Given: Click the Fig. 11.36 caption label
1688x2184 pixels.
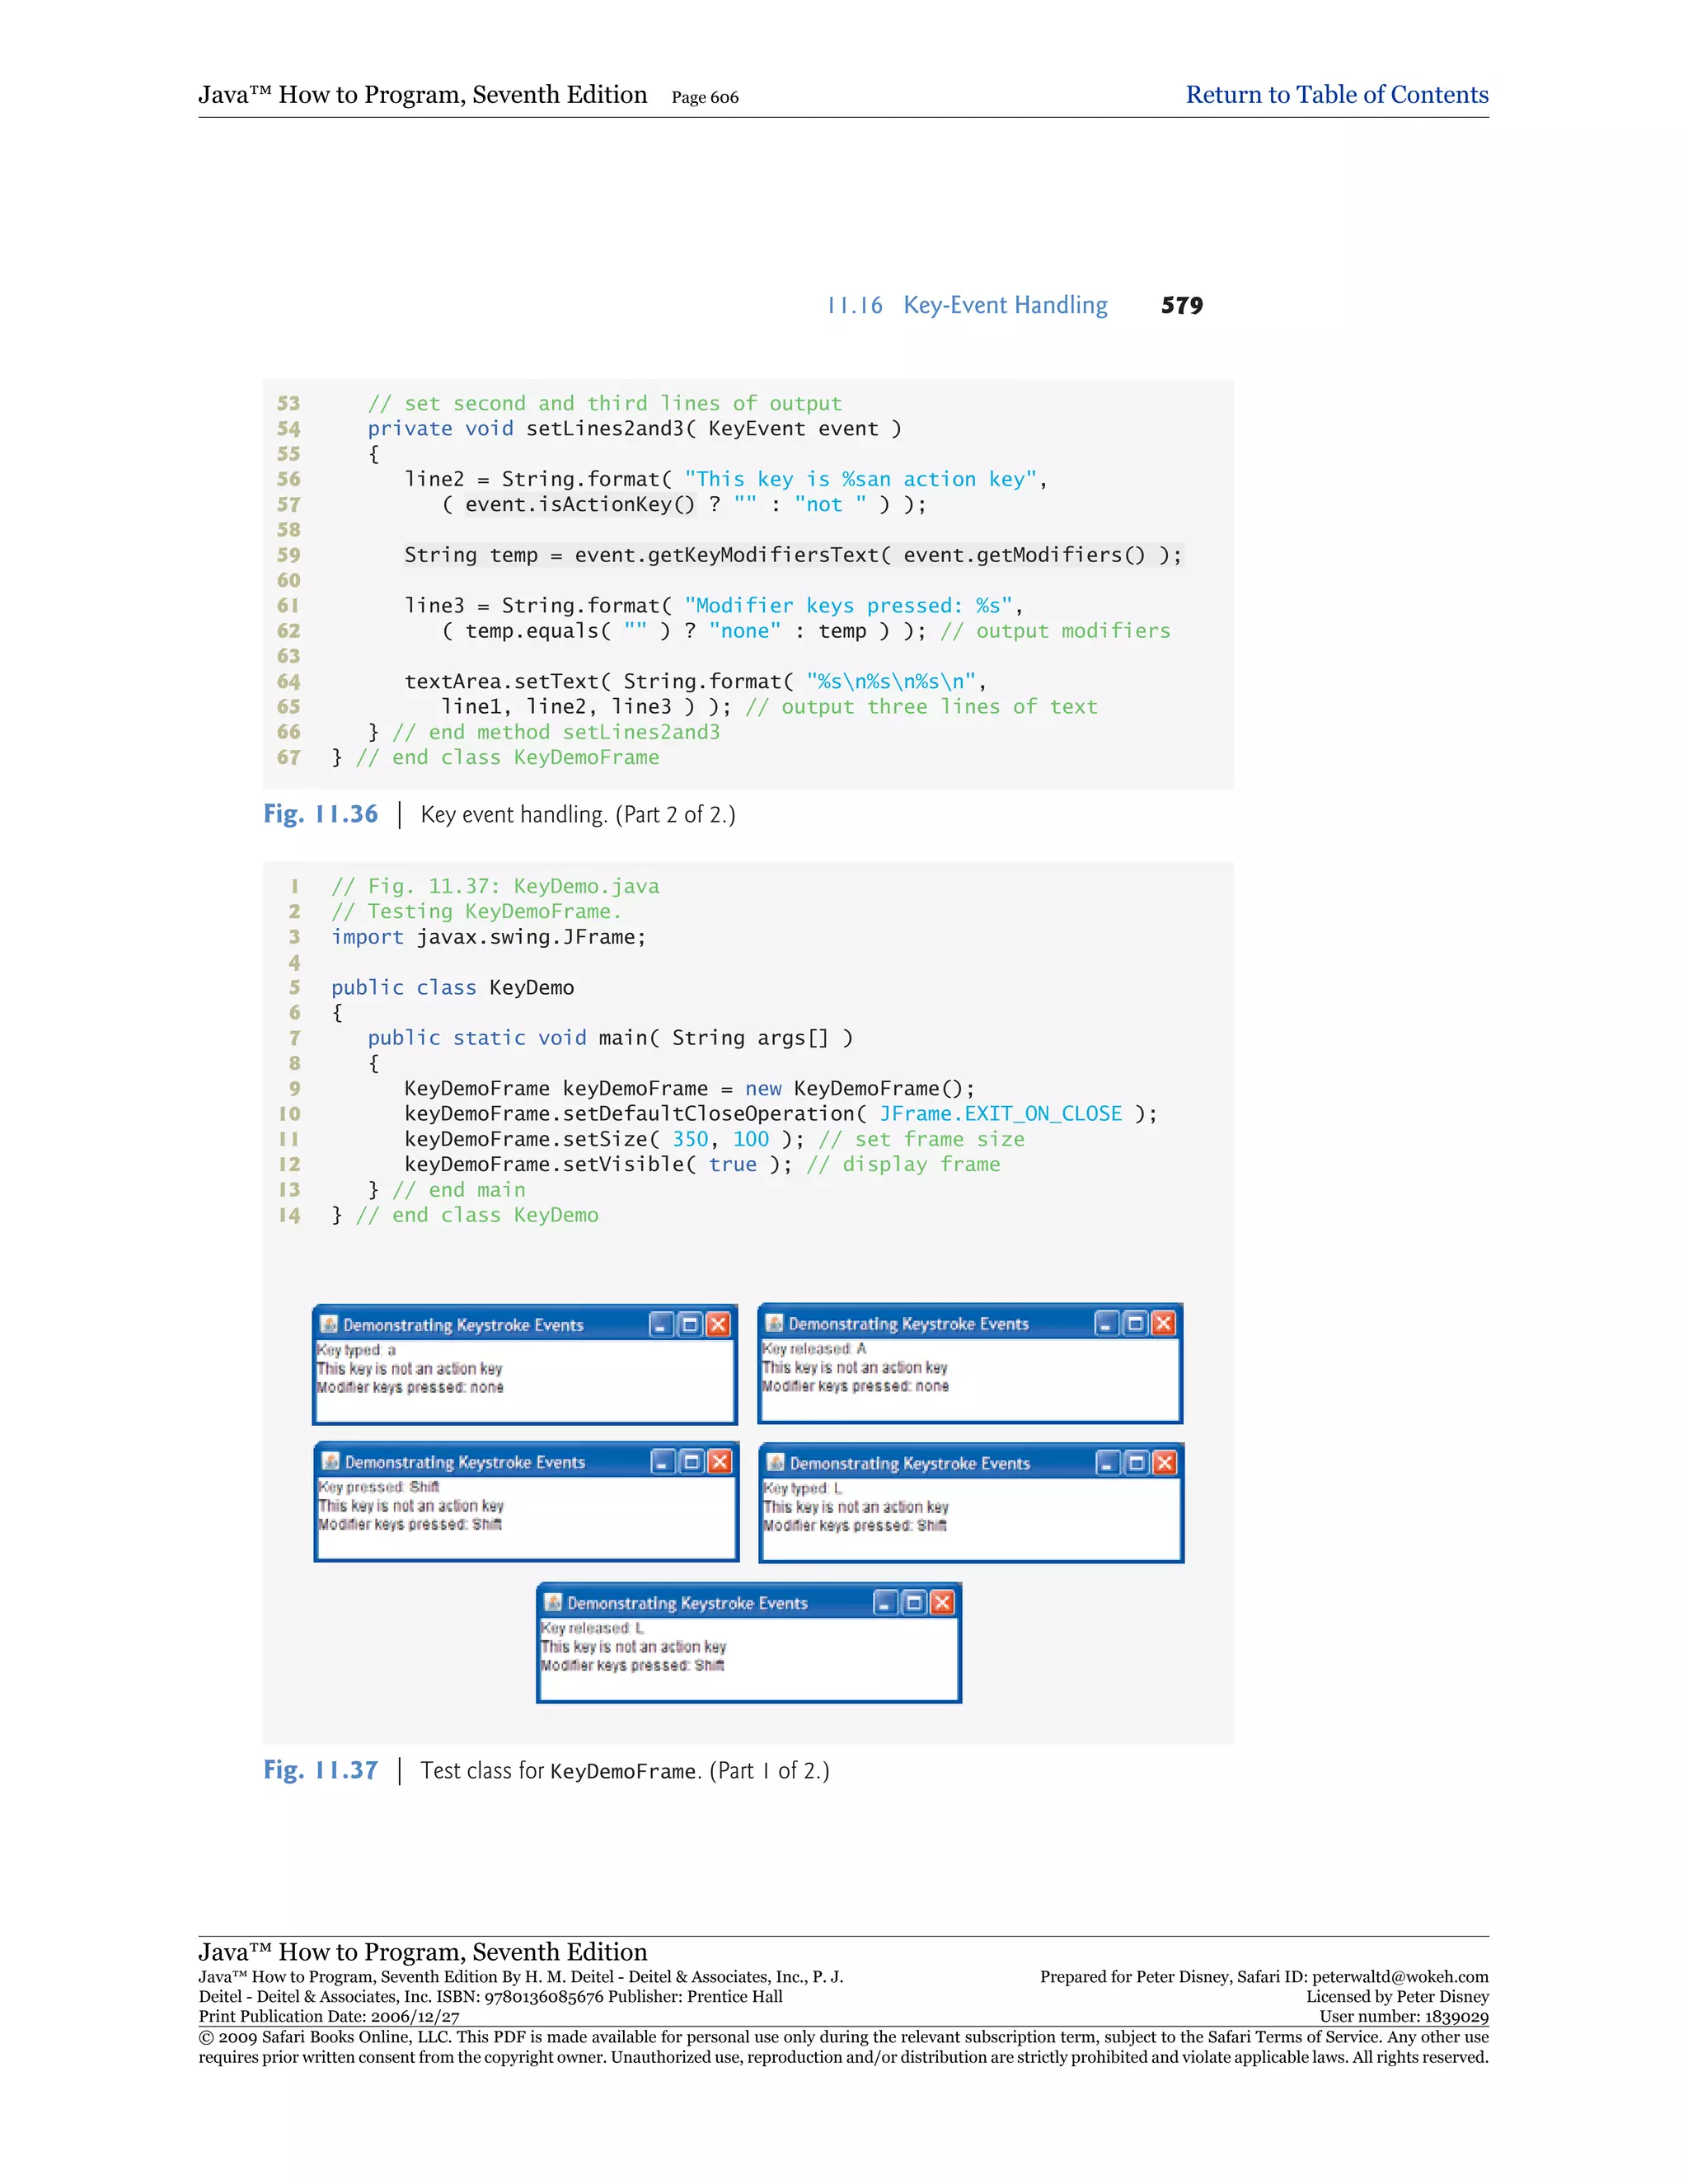Looking at the screenshot, I should pos(321,814).
